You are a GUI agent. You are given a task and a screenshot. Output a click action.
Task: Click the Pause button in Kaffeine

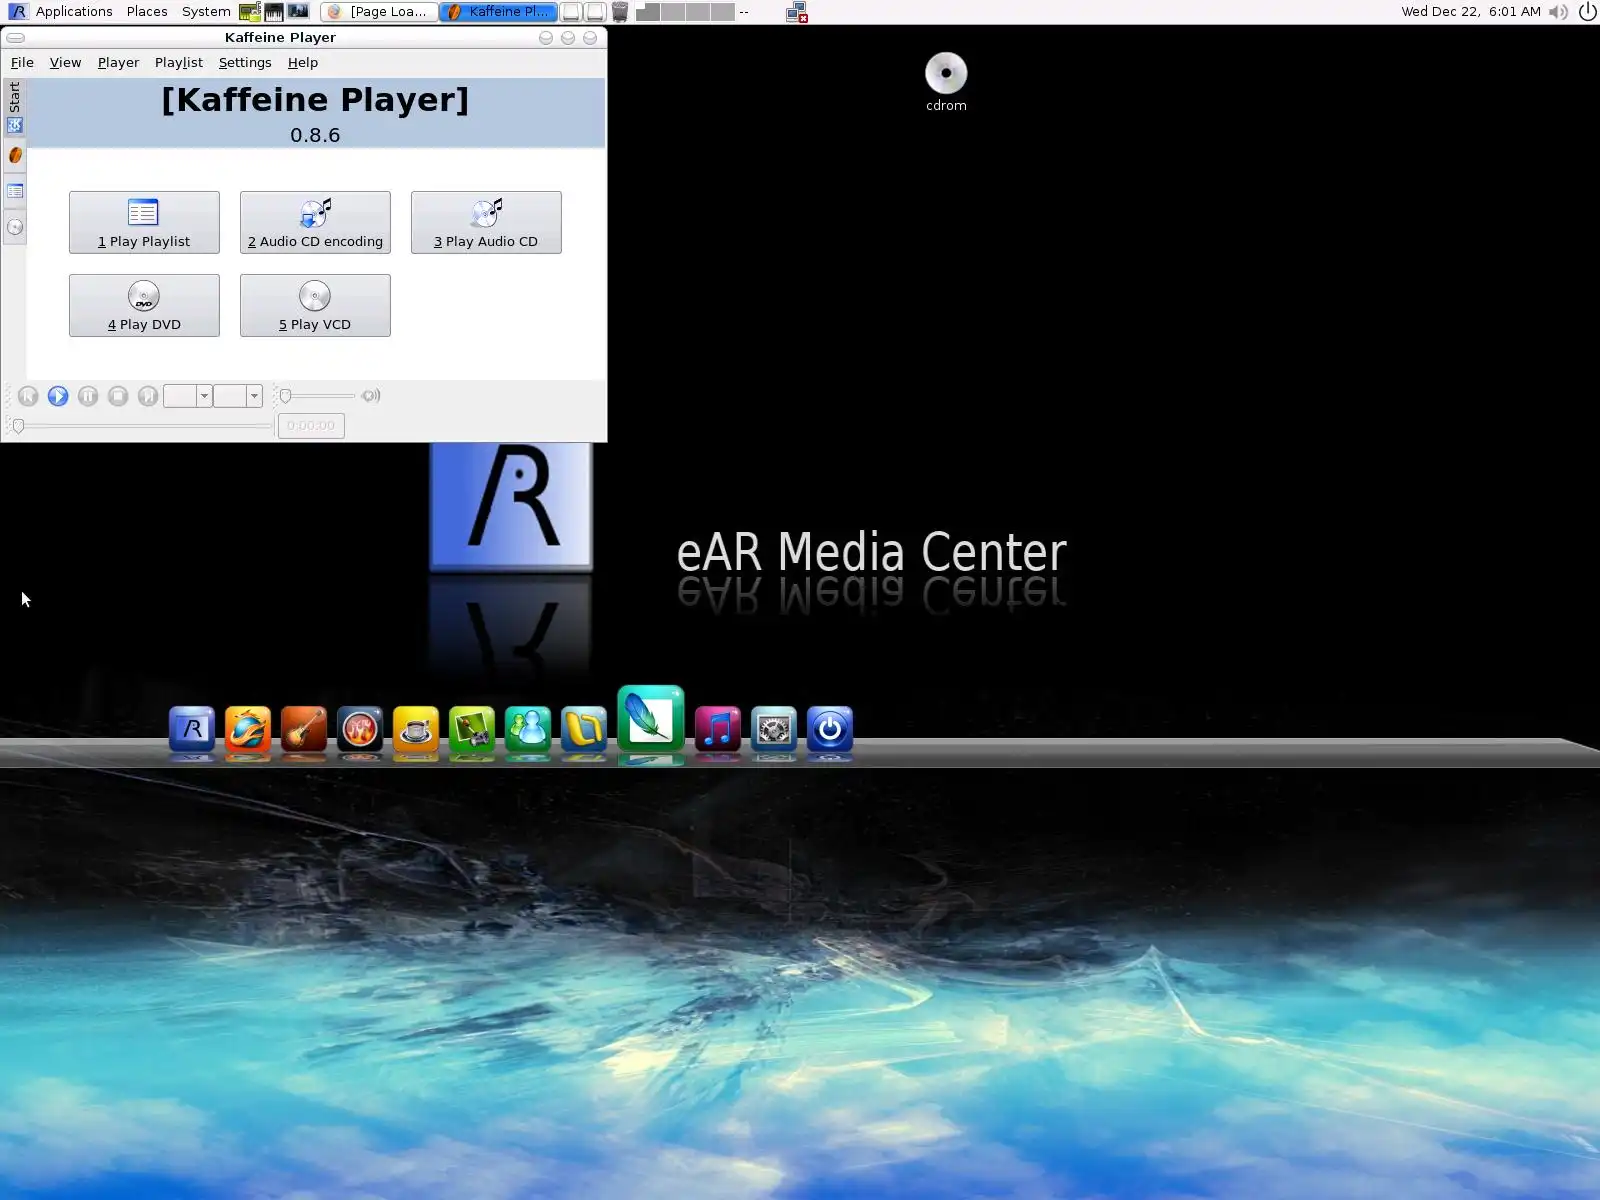pos(88,396)
